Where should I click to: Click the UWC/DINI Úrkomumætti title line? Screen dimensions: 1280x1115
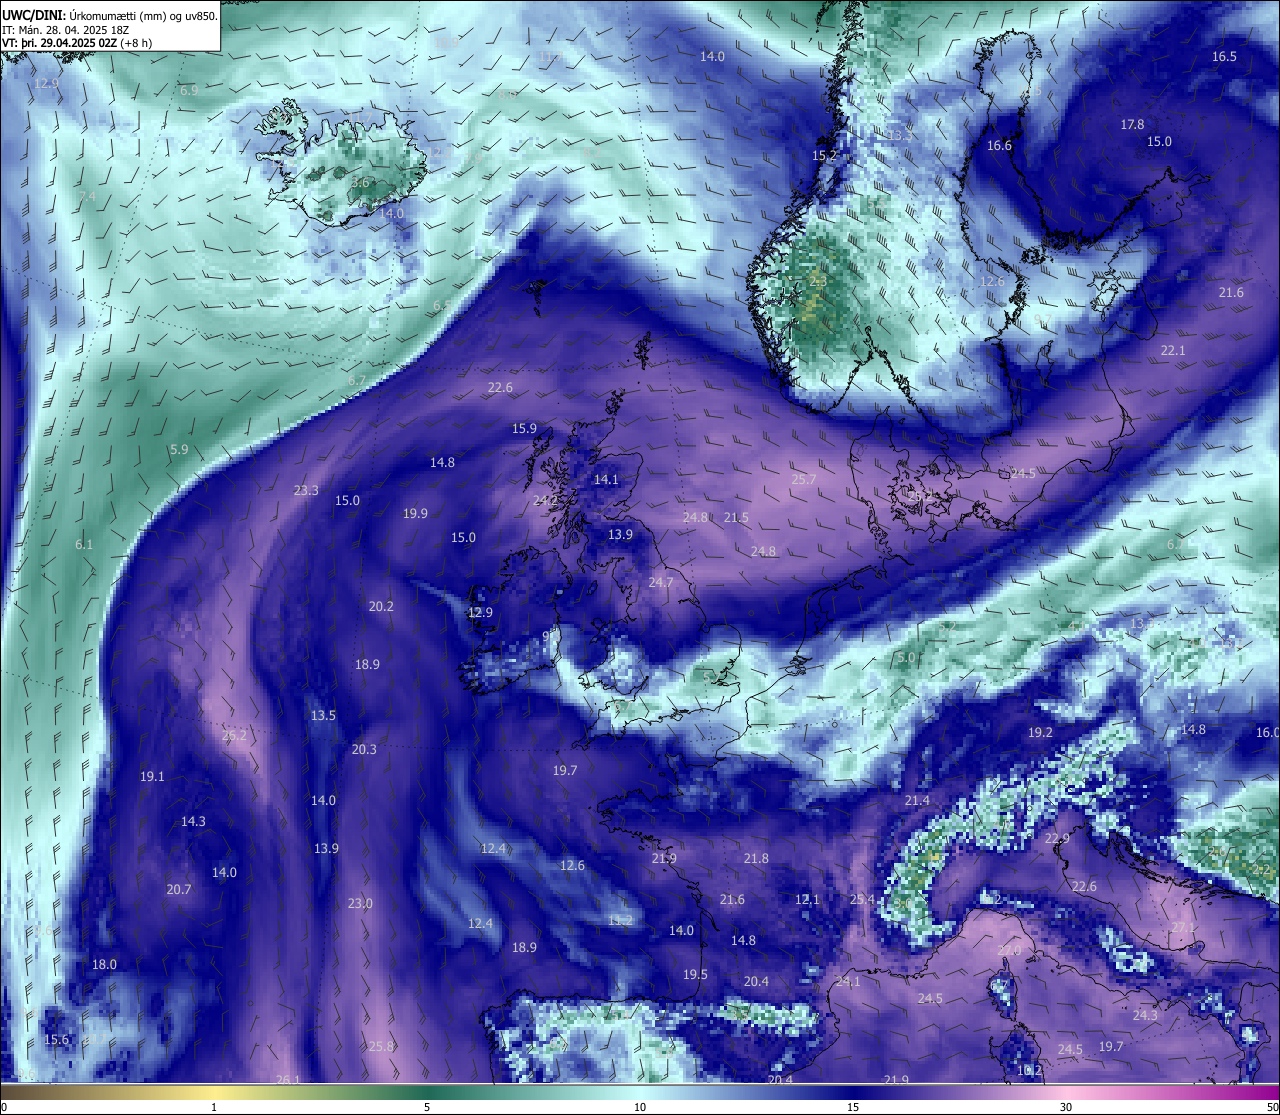click(x=110, y=15)
